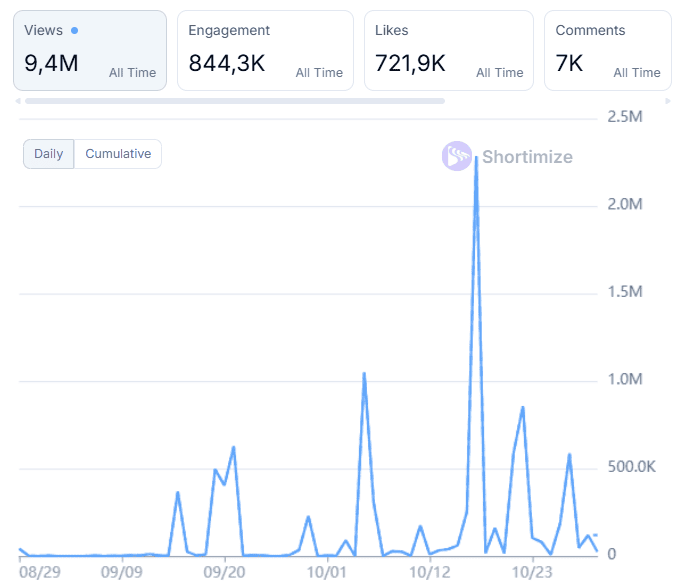Click the chart peak above 09/20

233,448
